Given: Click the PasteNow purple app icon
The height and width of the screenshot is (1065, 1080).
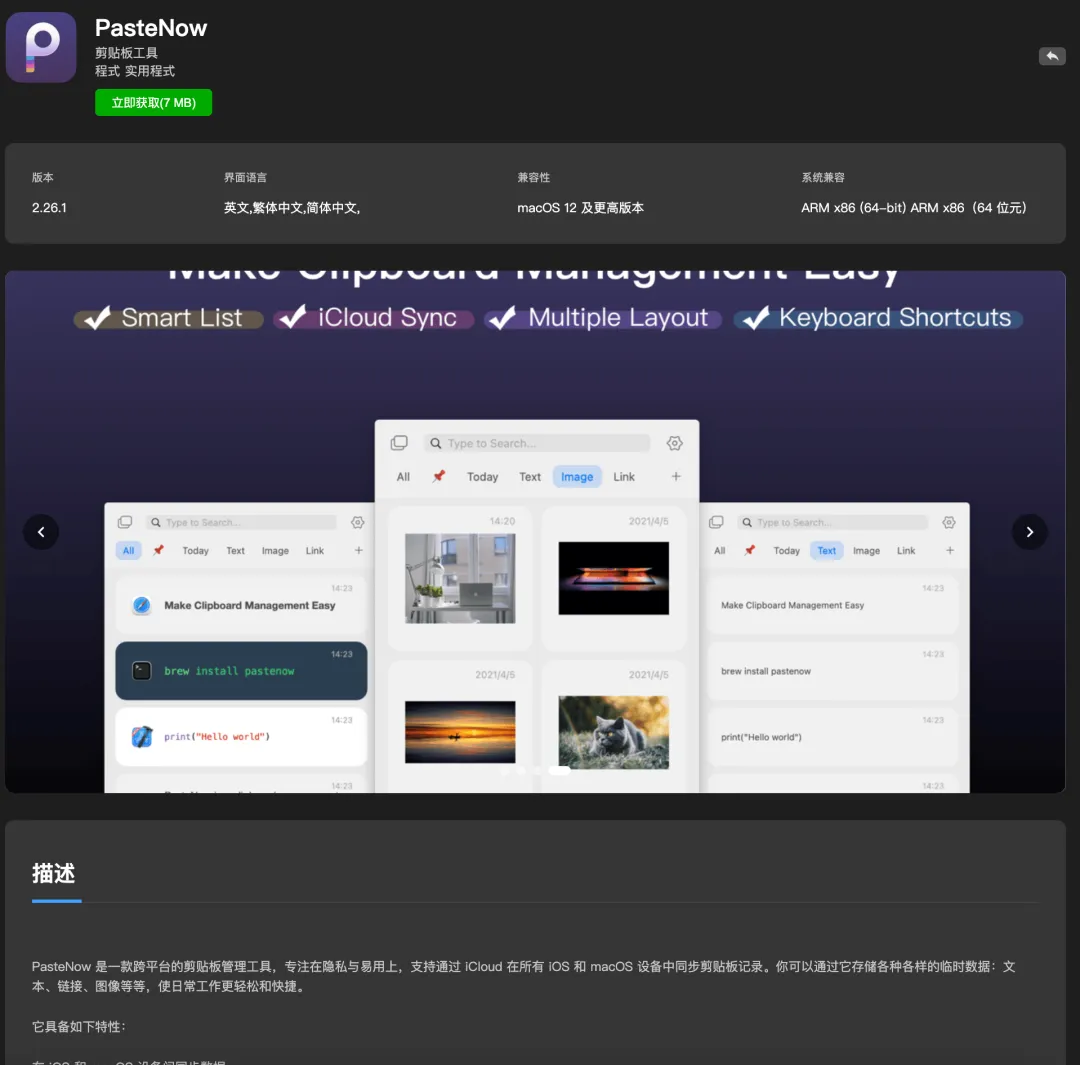Looking at the screenshot, I should (x=41, y=47).
